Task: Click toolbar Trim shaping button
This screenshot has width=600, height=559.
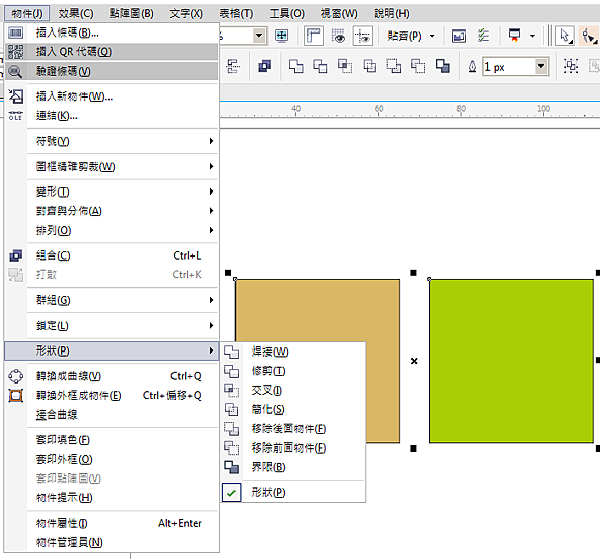Action: coord(320,67)
